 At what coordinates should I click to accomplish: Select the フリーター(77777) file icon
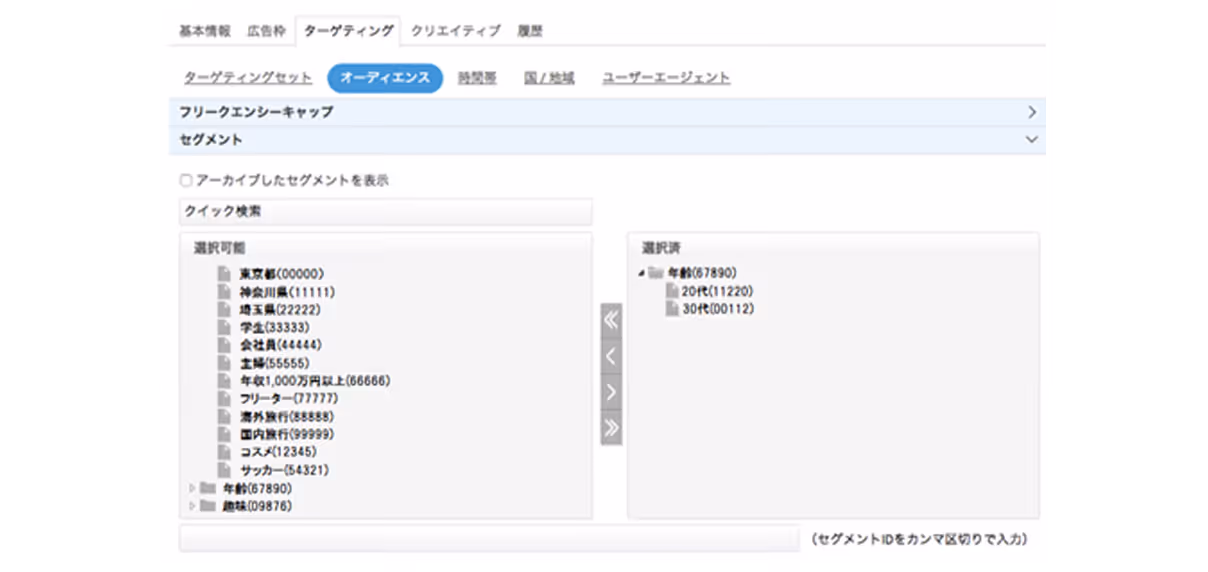click(x=225, y=399)
